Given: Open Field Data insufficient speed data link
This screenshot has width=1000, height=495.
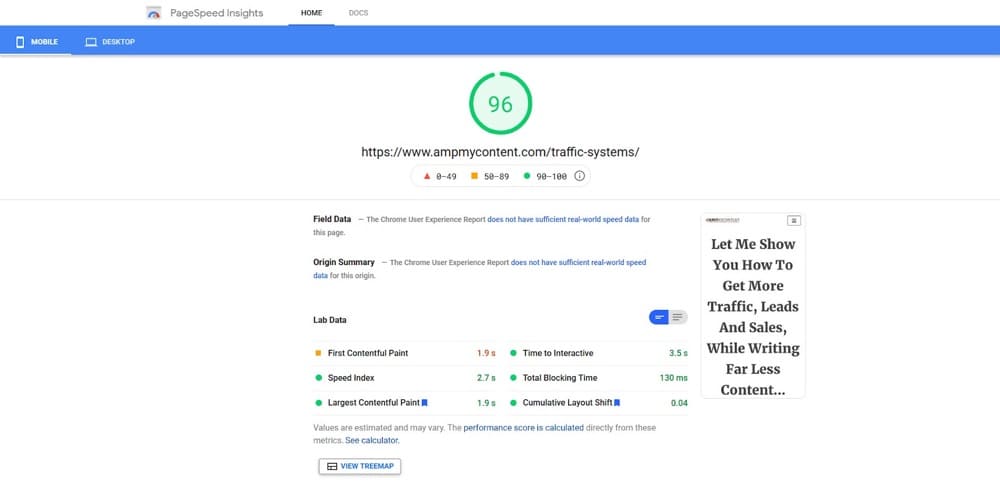Looking at the screenshot, I should [x=563, y=219].
